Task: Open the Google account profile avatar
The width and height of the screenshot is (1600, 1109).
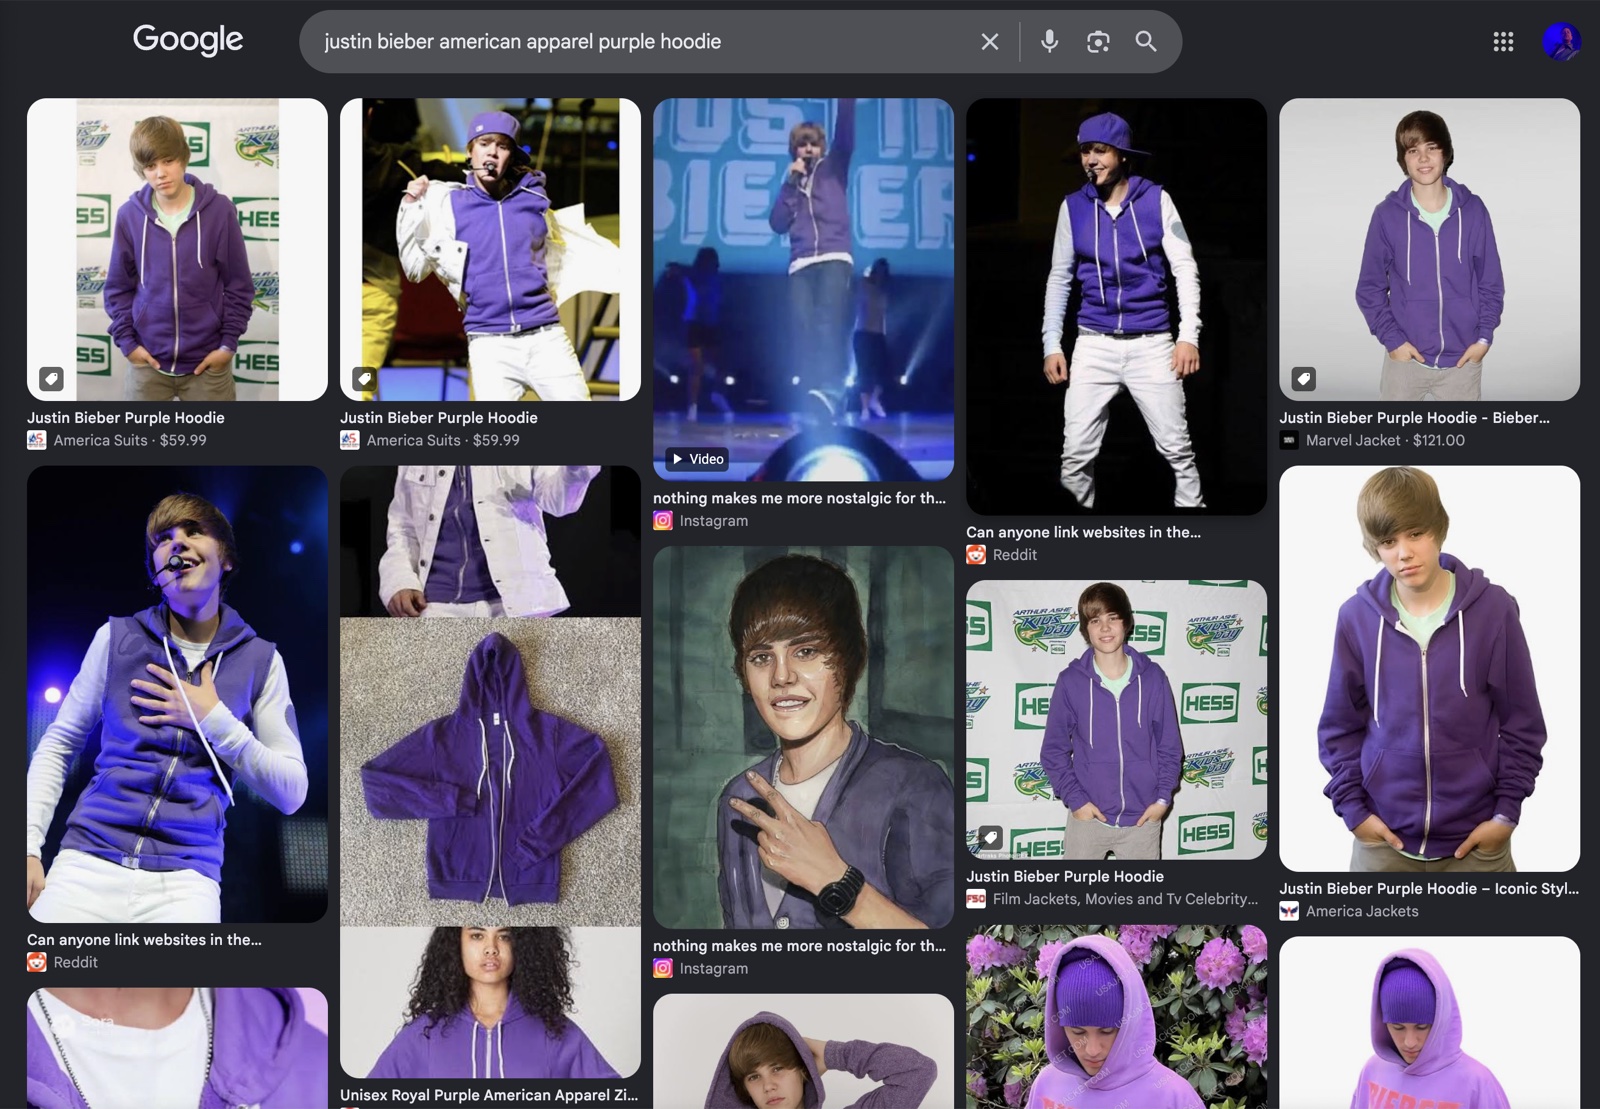Action: click(x=1561, y=42)
